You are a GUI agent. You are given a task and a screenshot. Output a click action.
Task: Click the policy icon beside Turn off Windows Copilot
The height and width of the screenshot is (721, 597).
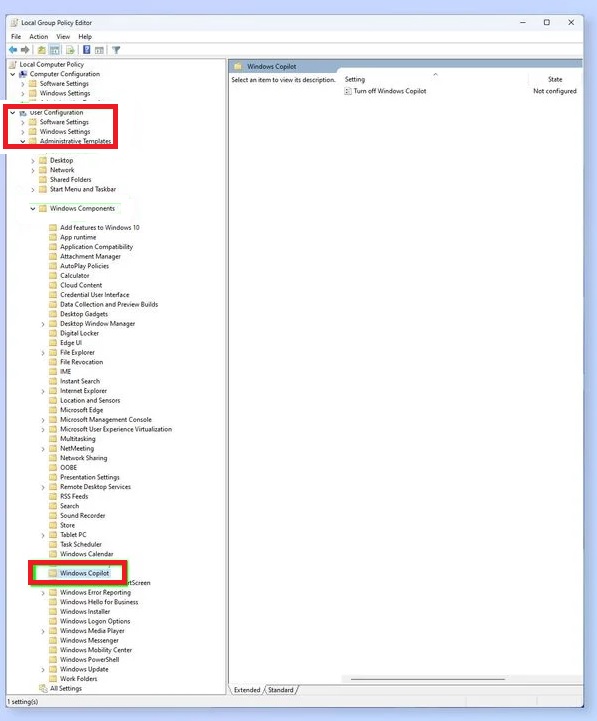click(348, 91)
